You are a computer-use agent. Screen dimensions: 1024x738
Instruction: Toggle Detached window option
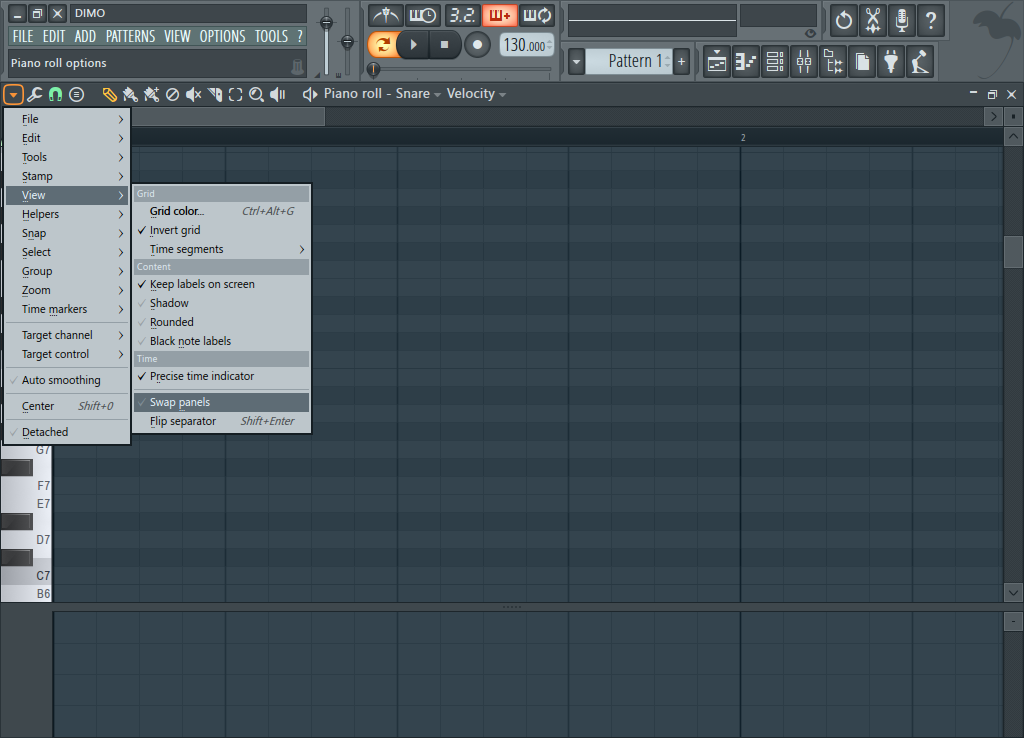67,432
